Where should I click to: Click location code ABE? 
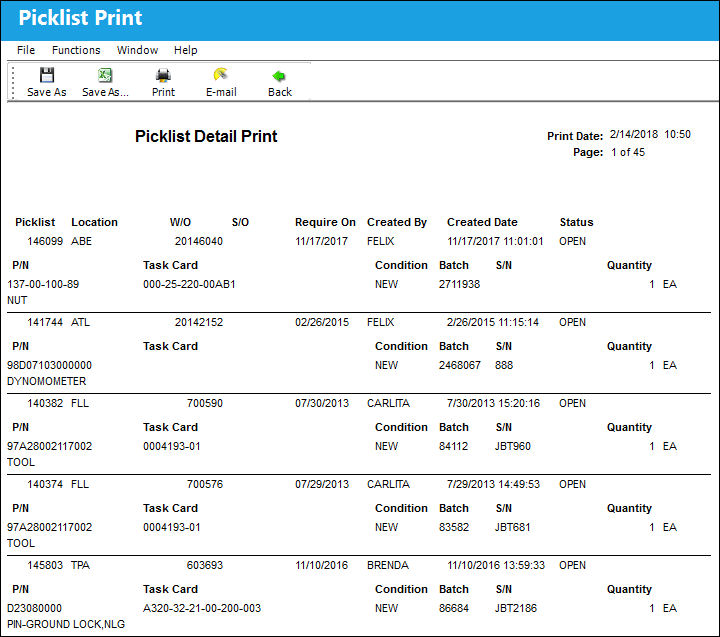pyautogui.click(x=81, y=241)
